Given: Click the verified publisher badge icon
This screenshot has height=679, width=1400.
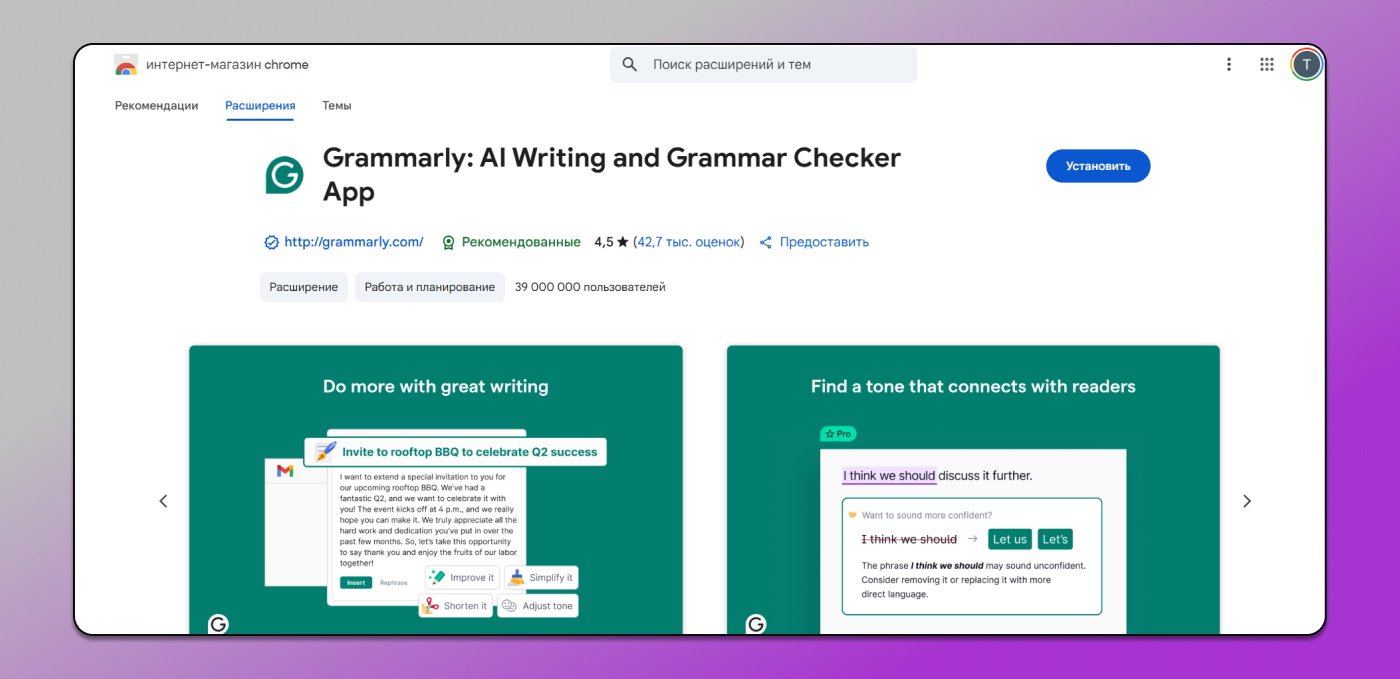Looking at the screenshot, I should pyautogui.click(x=270, y=242).
